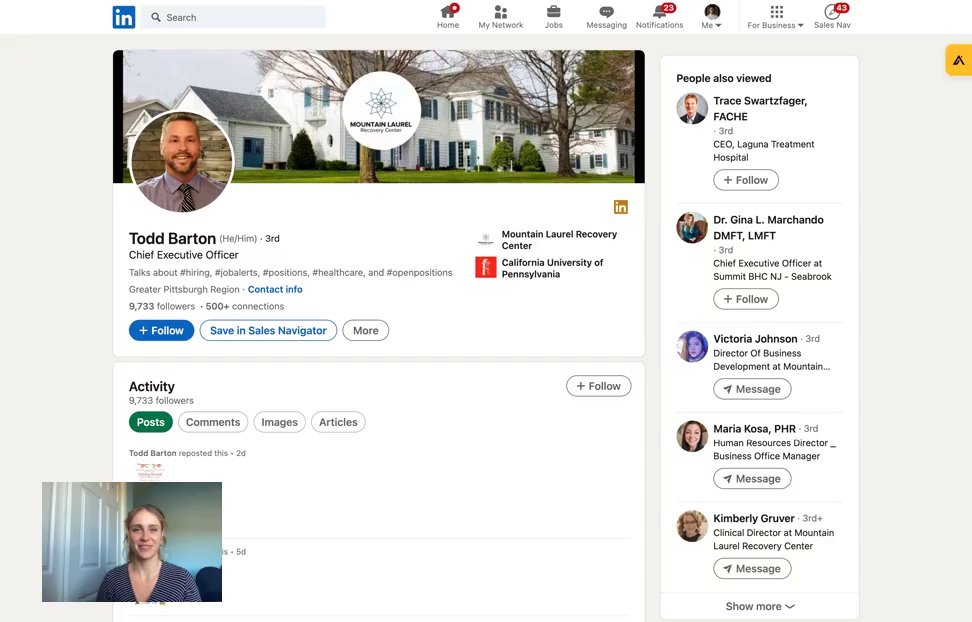Follow Todd Barton with blue button

coord(161,331)
